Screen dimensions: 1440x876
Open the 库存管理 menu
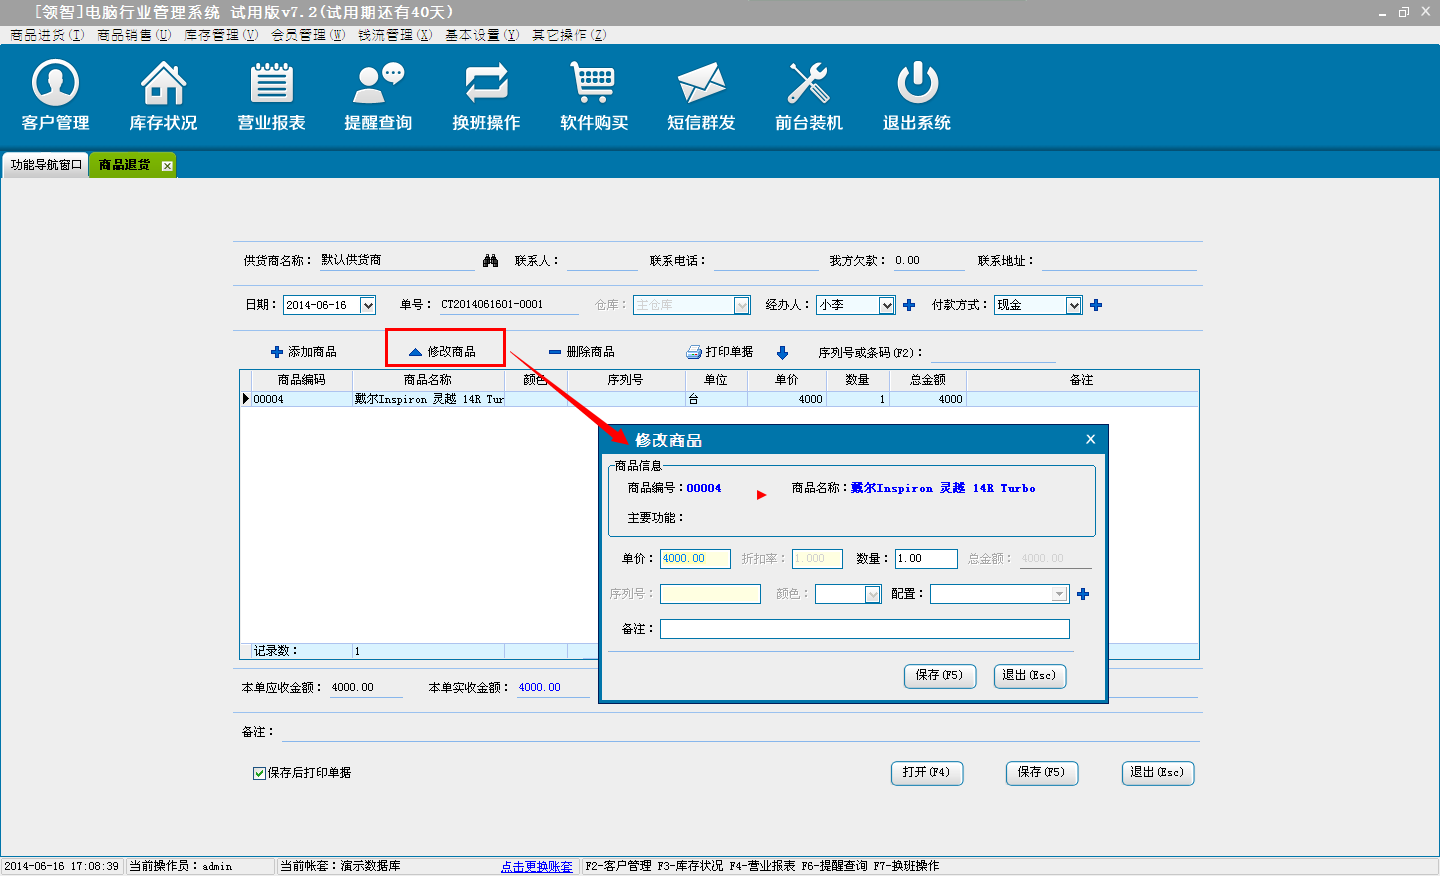pyautogui.click(x=221, y=35)
